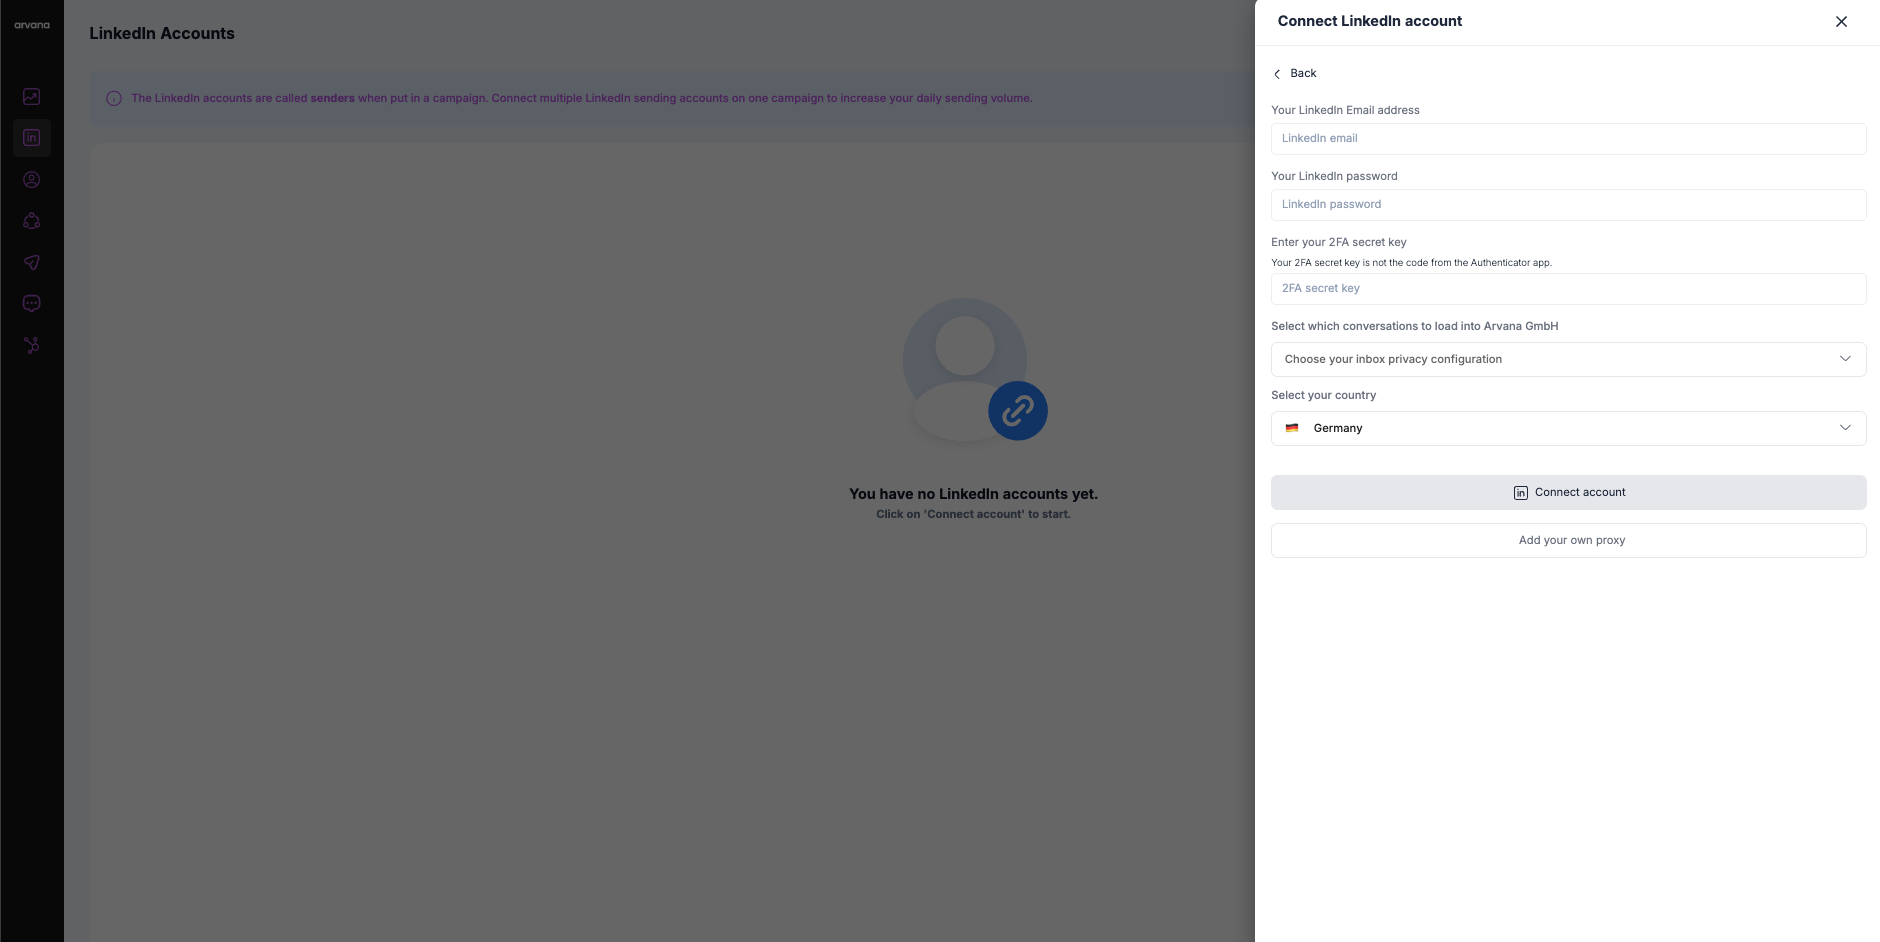Open the user profile icon in sidebar

tap(32, 180)
